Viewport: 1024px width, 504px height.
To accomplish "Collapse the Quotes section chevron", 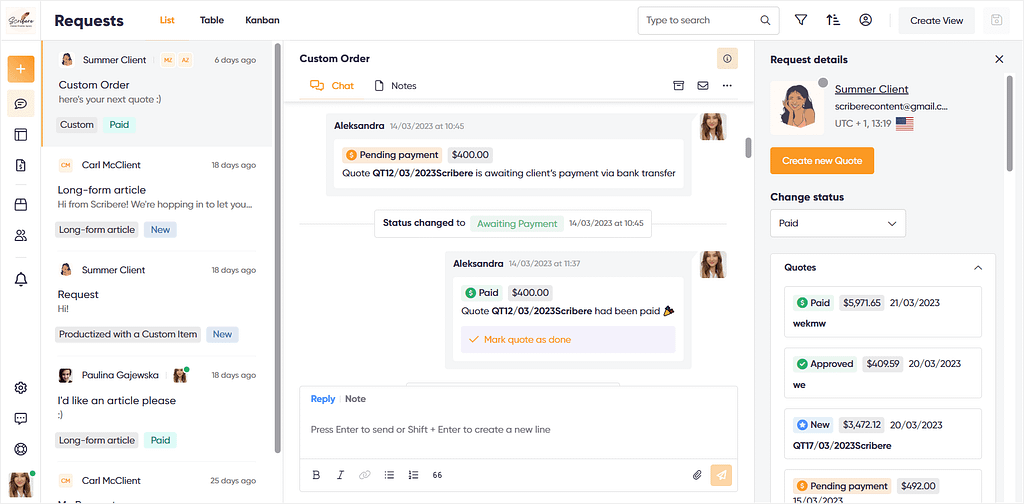I will pos(978,268).
